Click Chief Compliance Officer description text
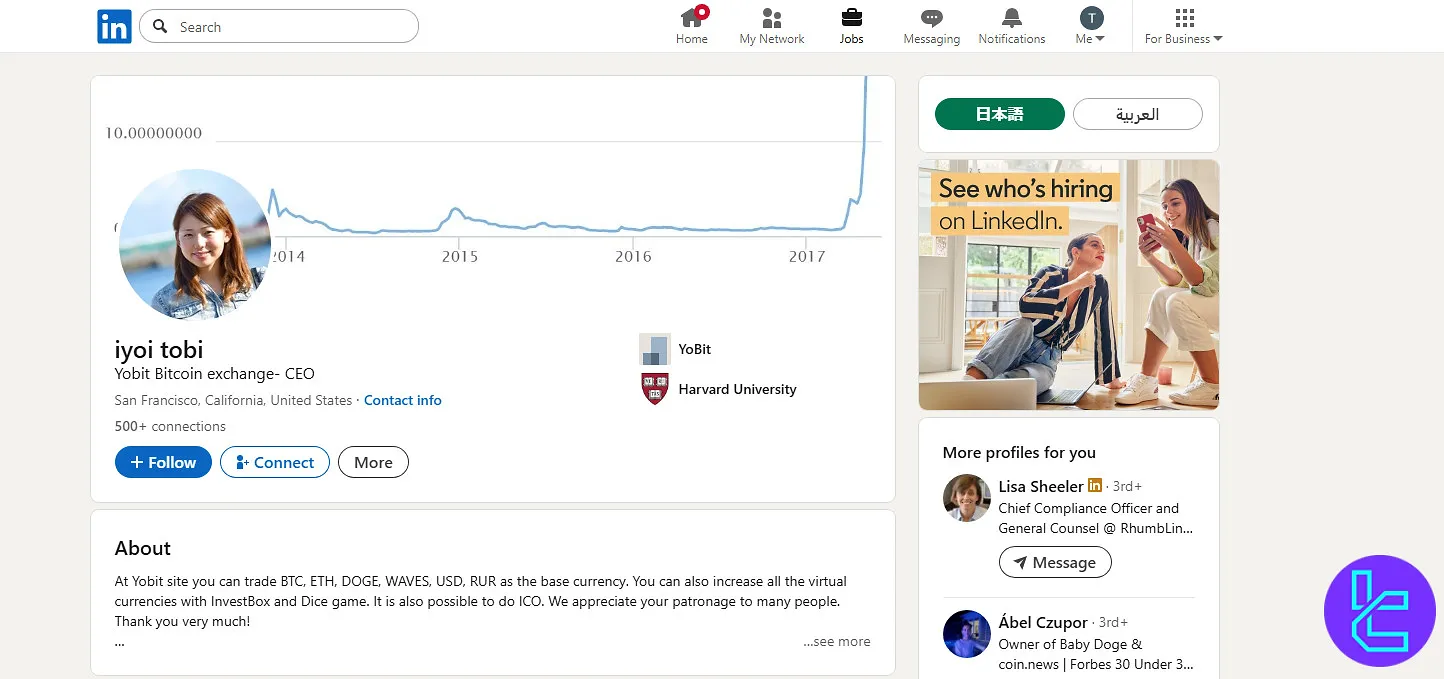The height and width of the screenshot is (679, 1444). point(1096,518)
